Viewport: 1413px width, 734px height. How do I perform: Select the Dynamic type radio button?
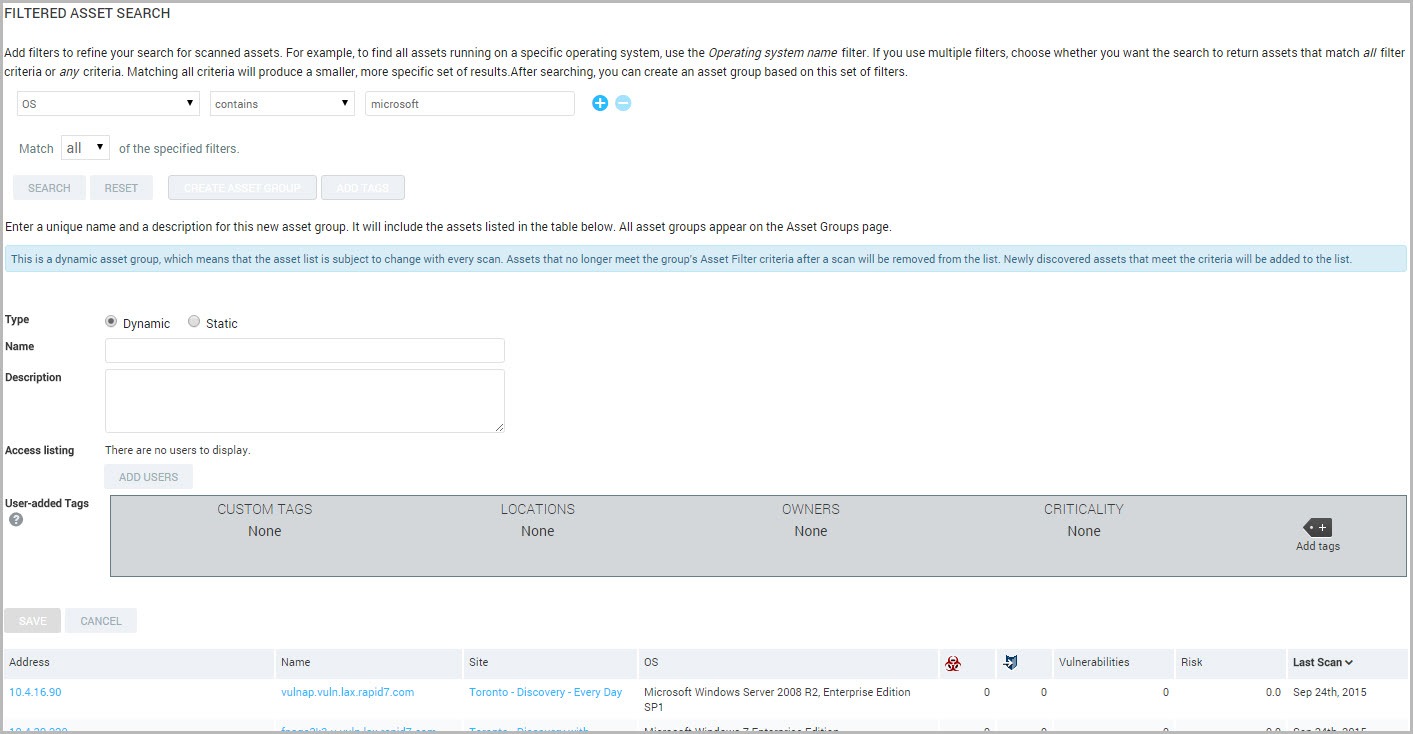[111, 322]
